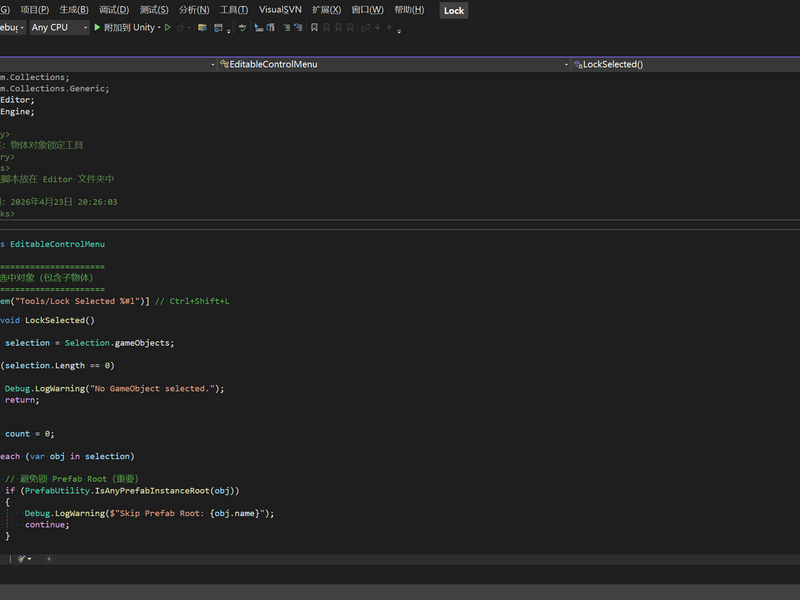The height and width of the screenshot is (600, 800).
Task: Click the next bookmark icon
Action: [x=338, y=28]
